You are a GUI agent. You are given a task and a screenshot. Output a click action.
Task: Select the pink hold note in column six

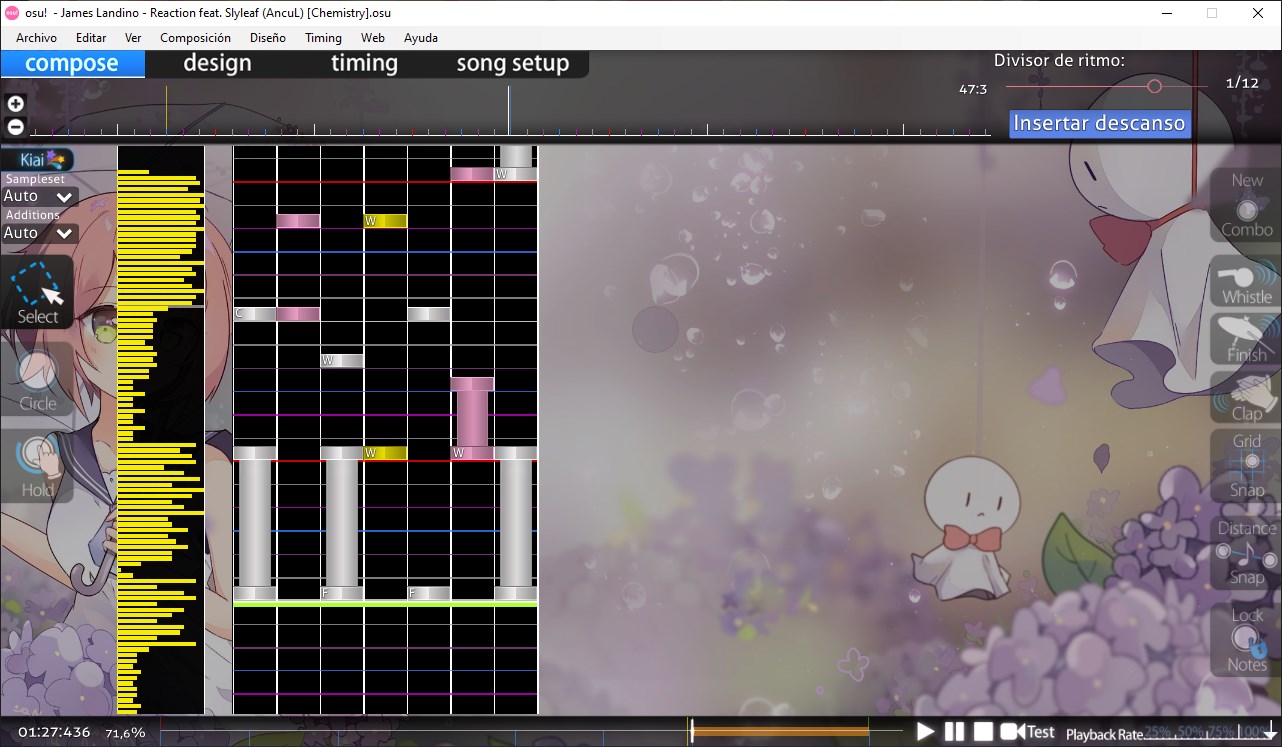coord(472,418)
